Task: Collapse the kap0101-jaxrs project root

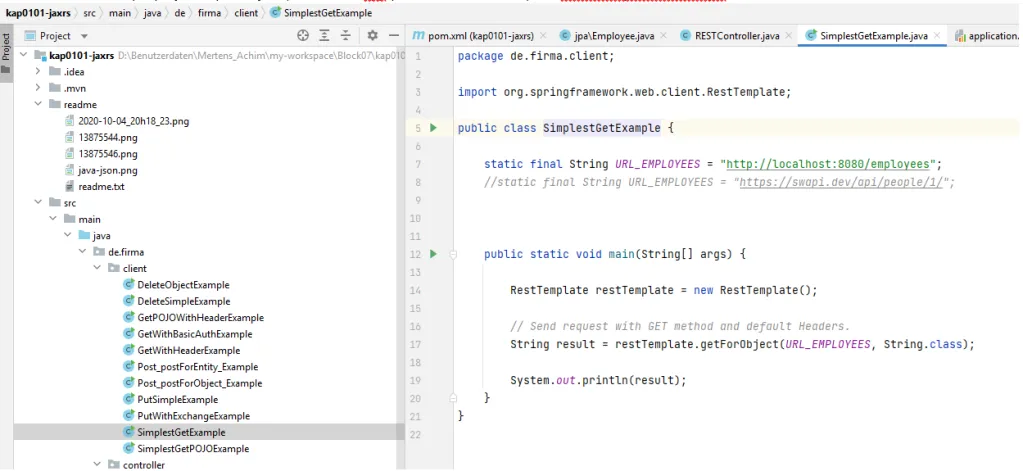Action: (x=24, y=55)
